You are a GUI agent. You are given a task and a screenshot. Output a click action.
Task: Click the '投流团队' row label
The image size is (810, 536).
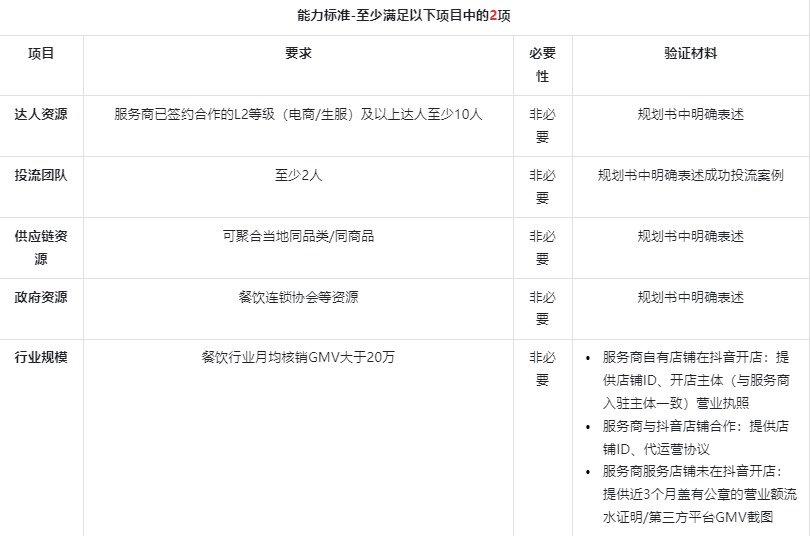point(41,175)
